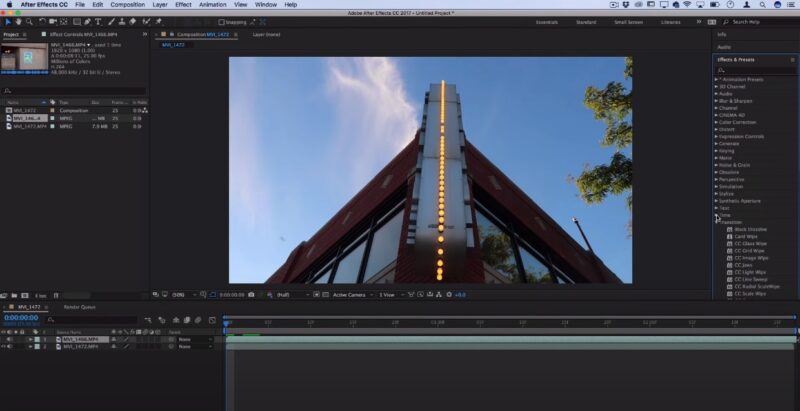Open the Half resolution dropdown
Image resolution: width=800 pixels, height=411 pixels.
pos(292,295)
